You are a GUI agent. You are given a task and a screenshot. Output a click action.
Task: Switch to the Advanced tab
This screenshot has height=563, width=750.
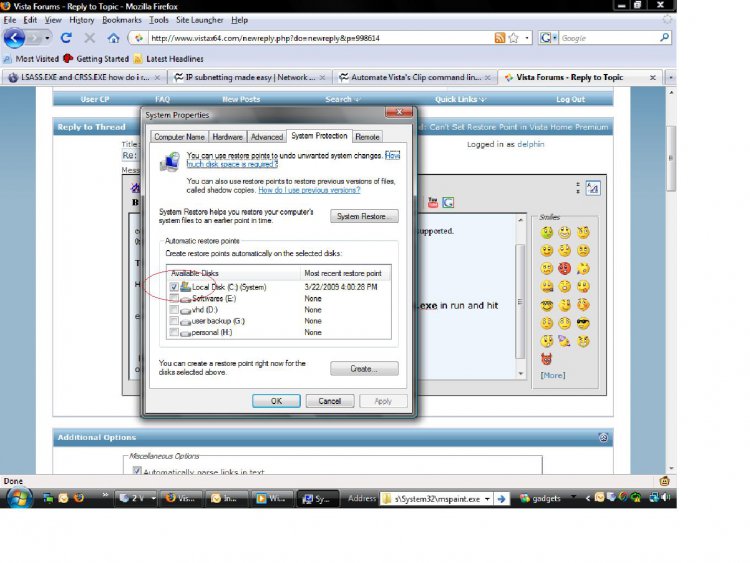coord(267,137)
